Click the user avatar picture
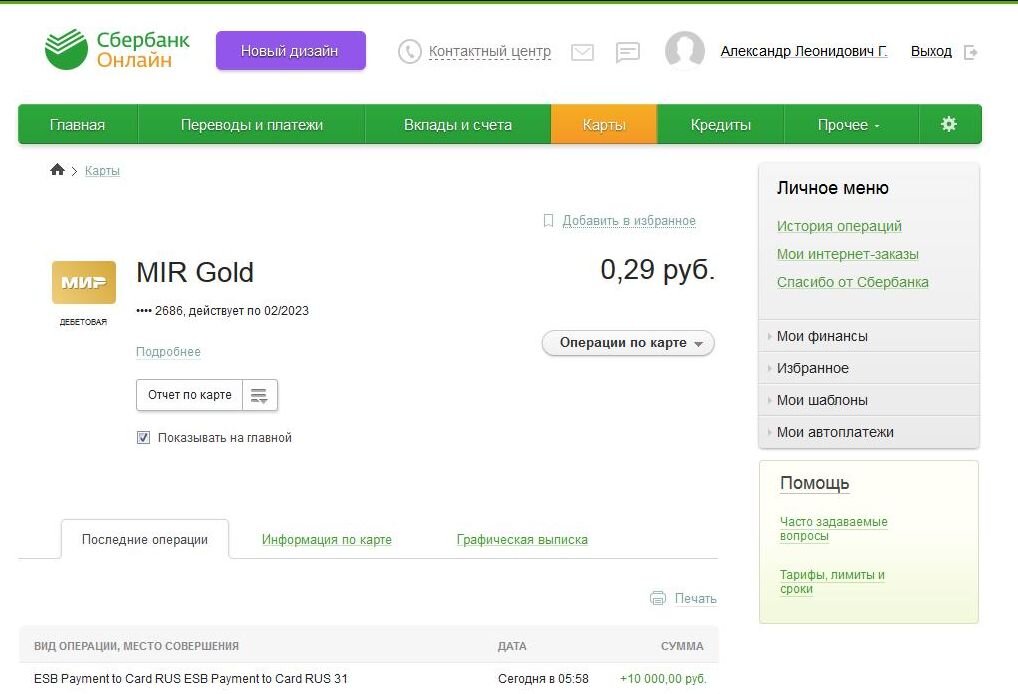Screen dimensions: 1018x694 tap(685, 50)
